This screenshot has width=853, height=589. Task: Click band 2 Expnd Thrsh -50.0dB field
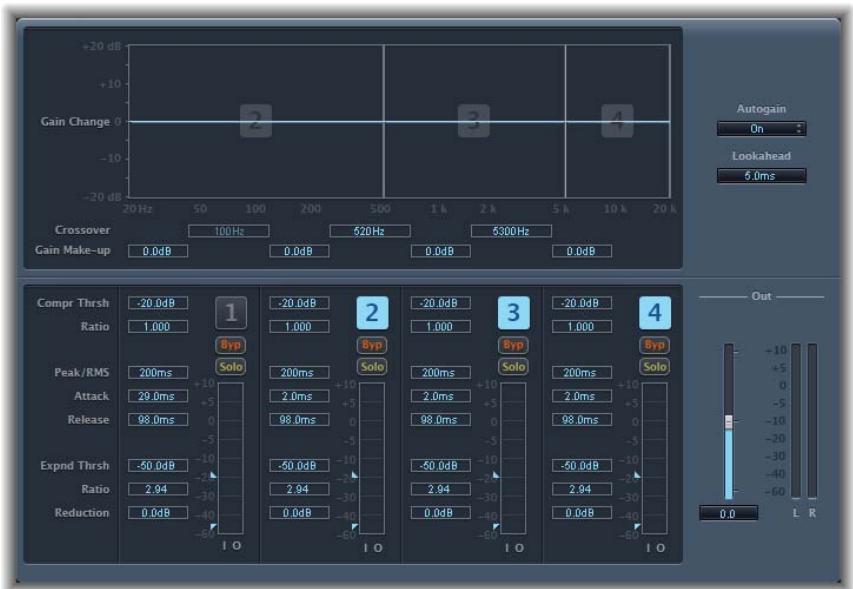[x=299, y=466]
